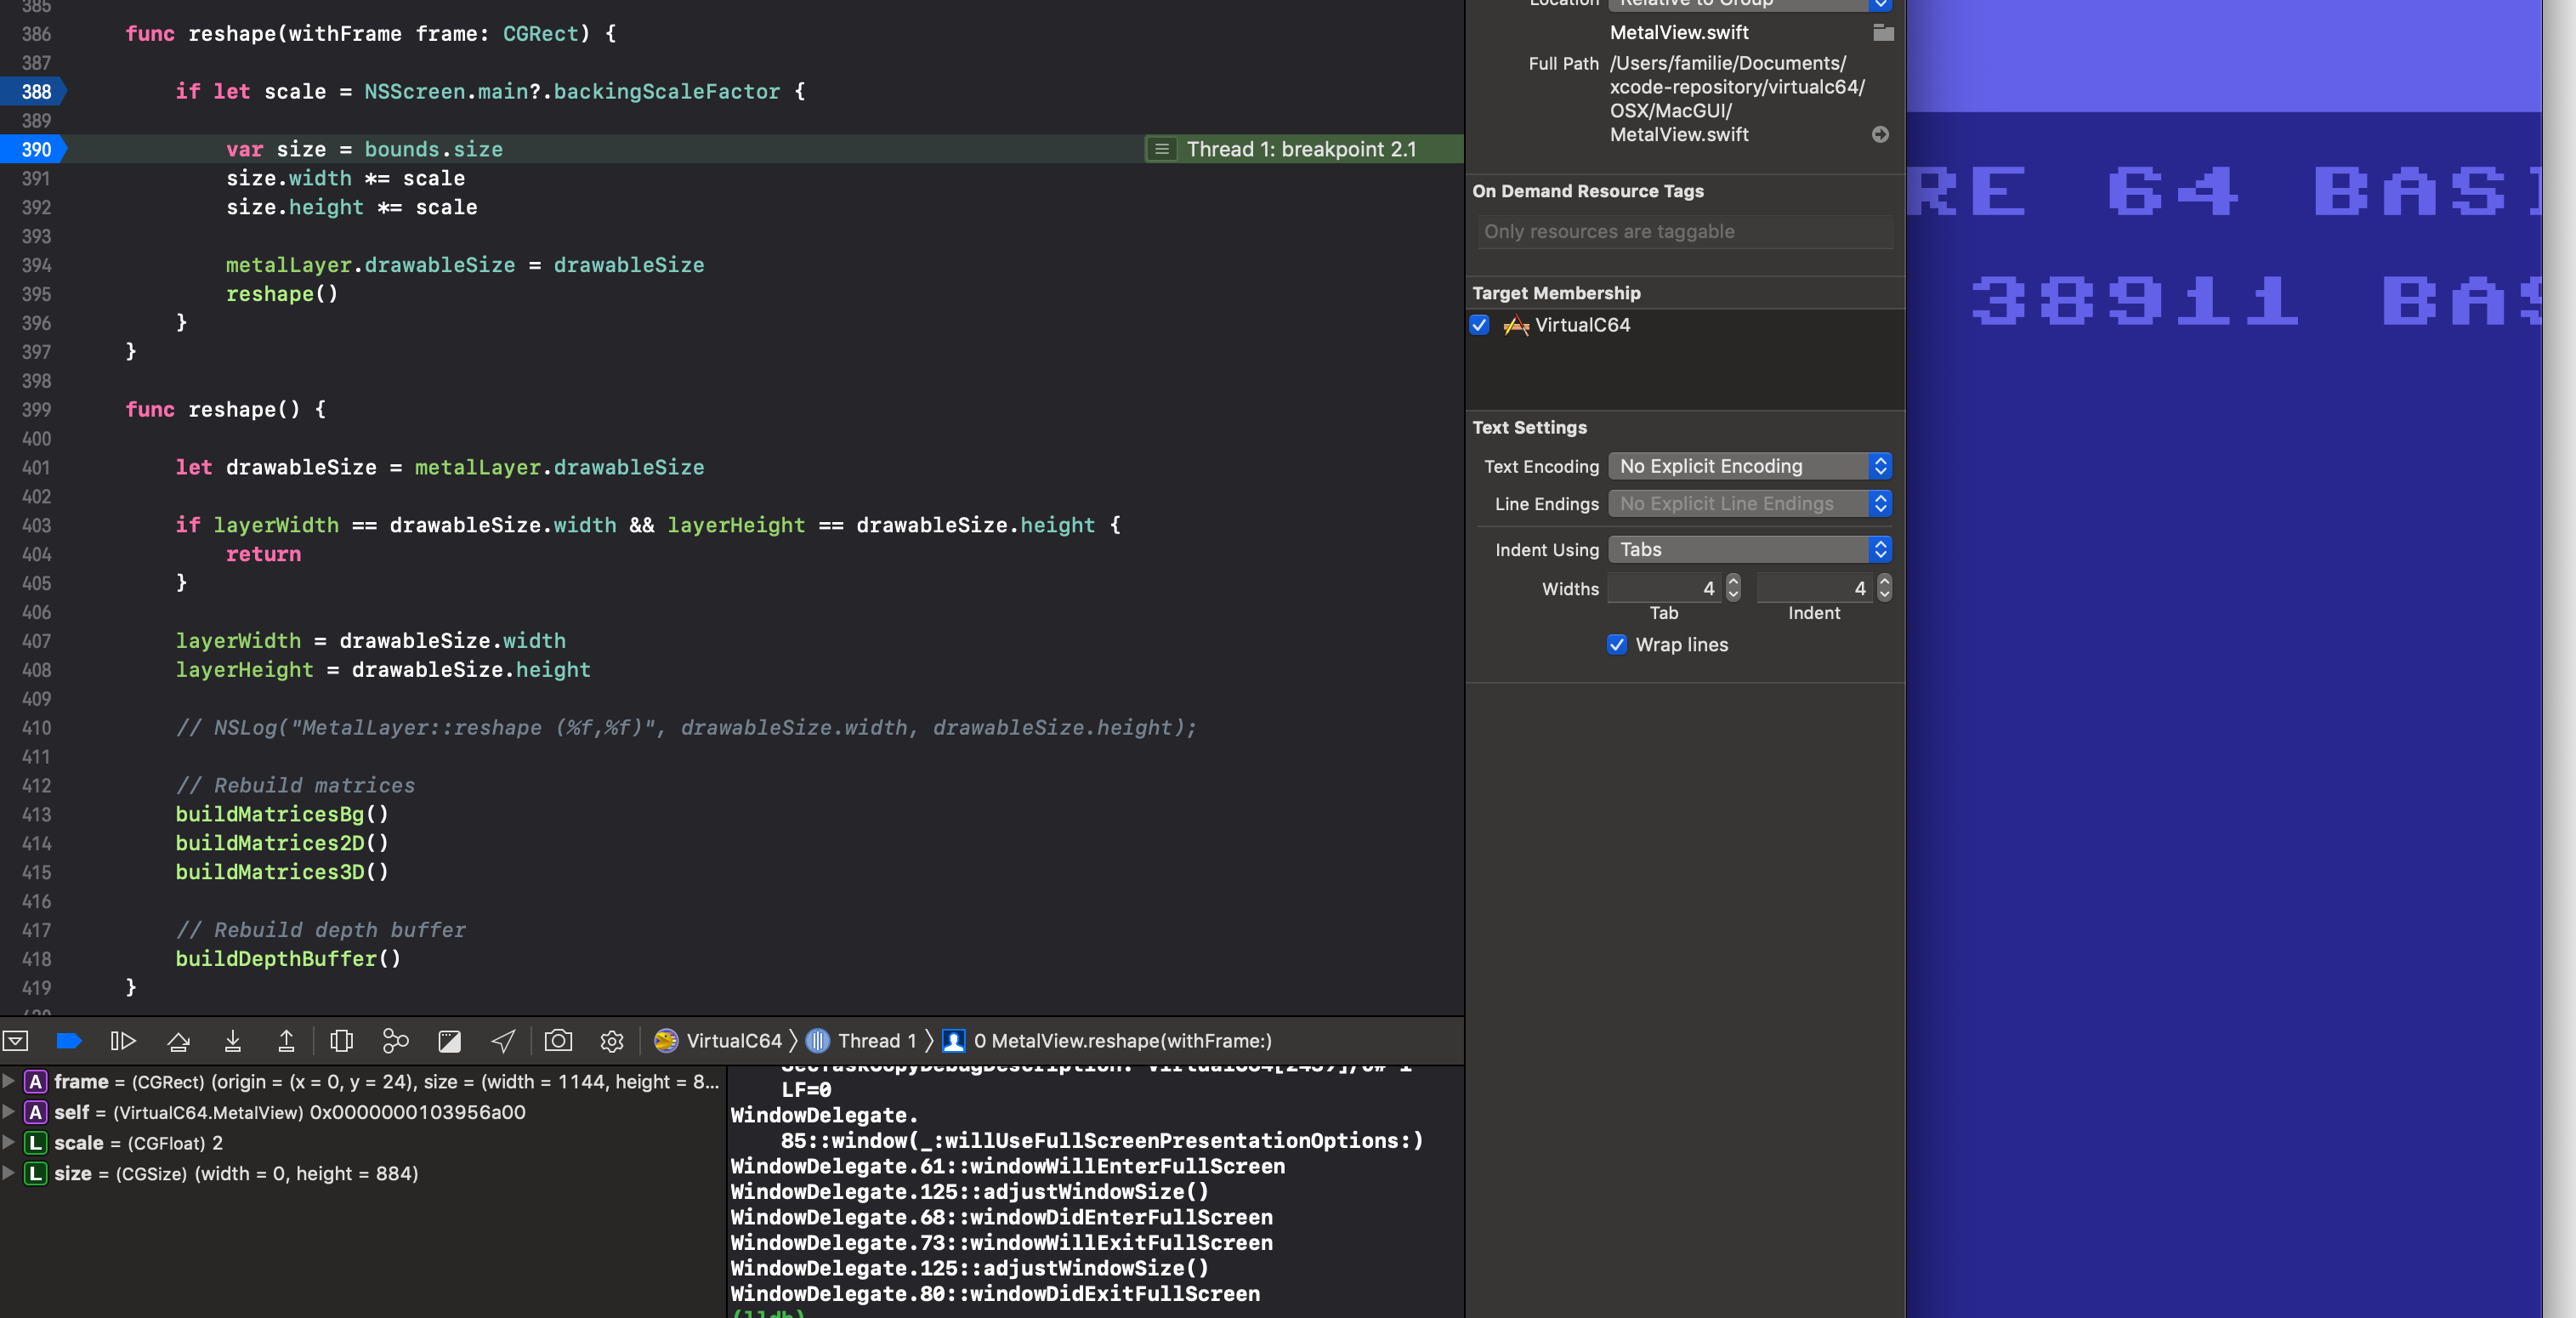Viewport: 2576px width, 1318px height.
Task: Click the Step Out debug icon
Action: pyautogui.click(x=286, y=1041)
